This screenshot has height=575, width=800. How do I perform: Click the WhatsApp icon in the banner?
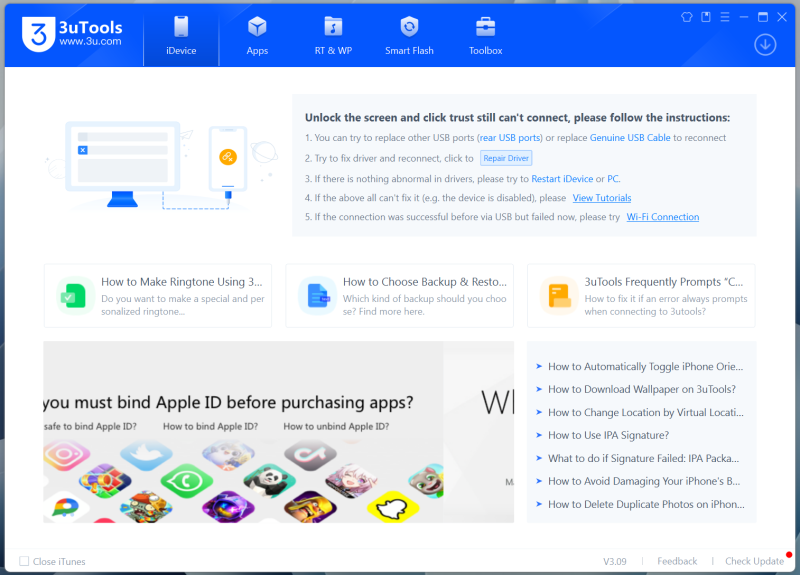(x=187, y=481)
